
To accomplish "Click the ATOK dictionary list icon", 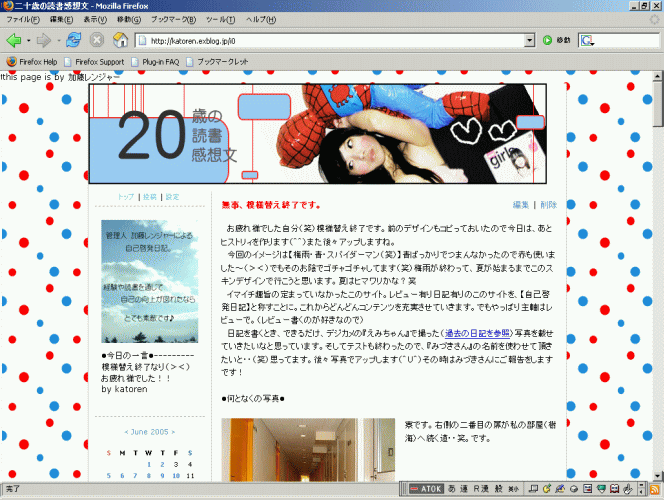I will pos(587,489).
